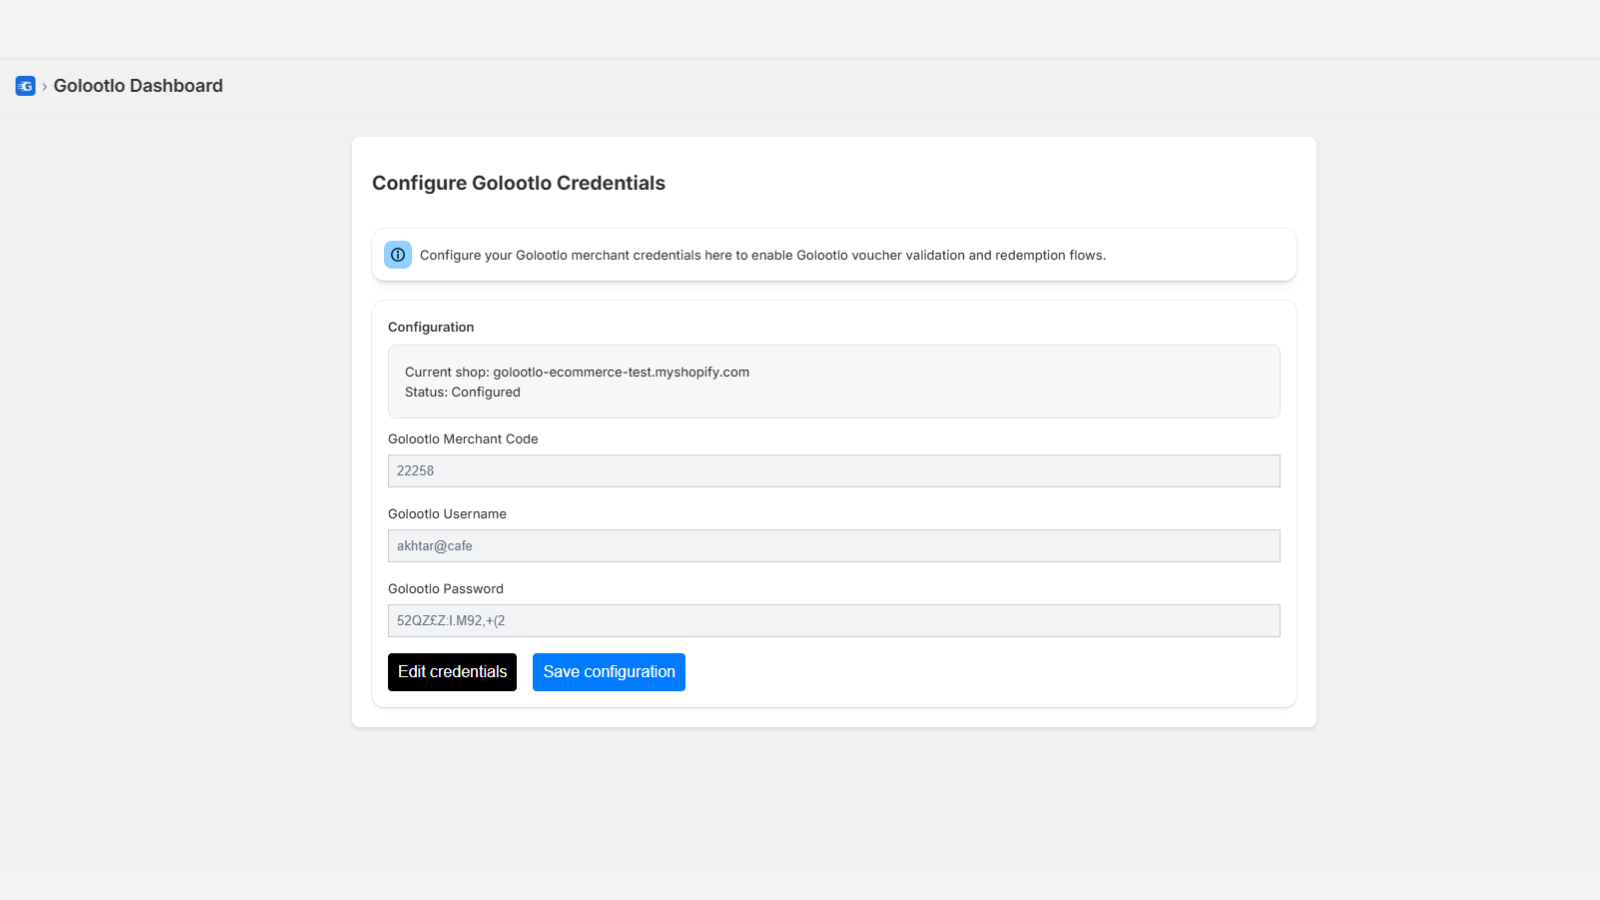Click the blue info icon in banner
The width and height of the screenshot is (1600, 900).
click(x=398, y=255)
